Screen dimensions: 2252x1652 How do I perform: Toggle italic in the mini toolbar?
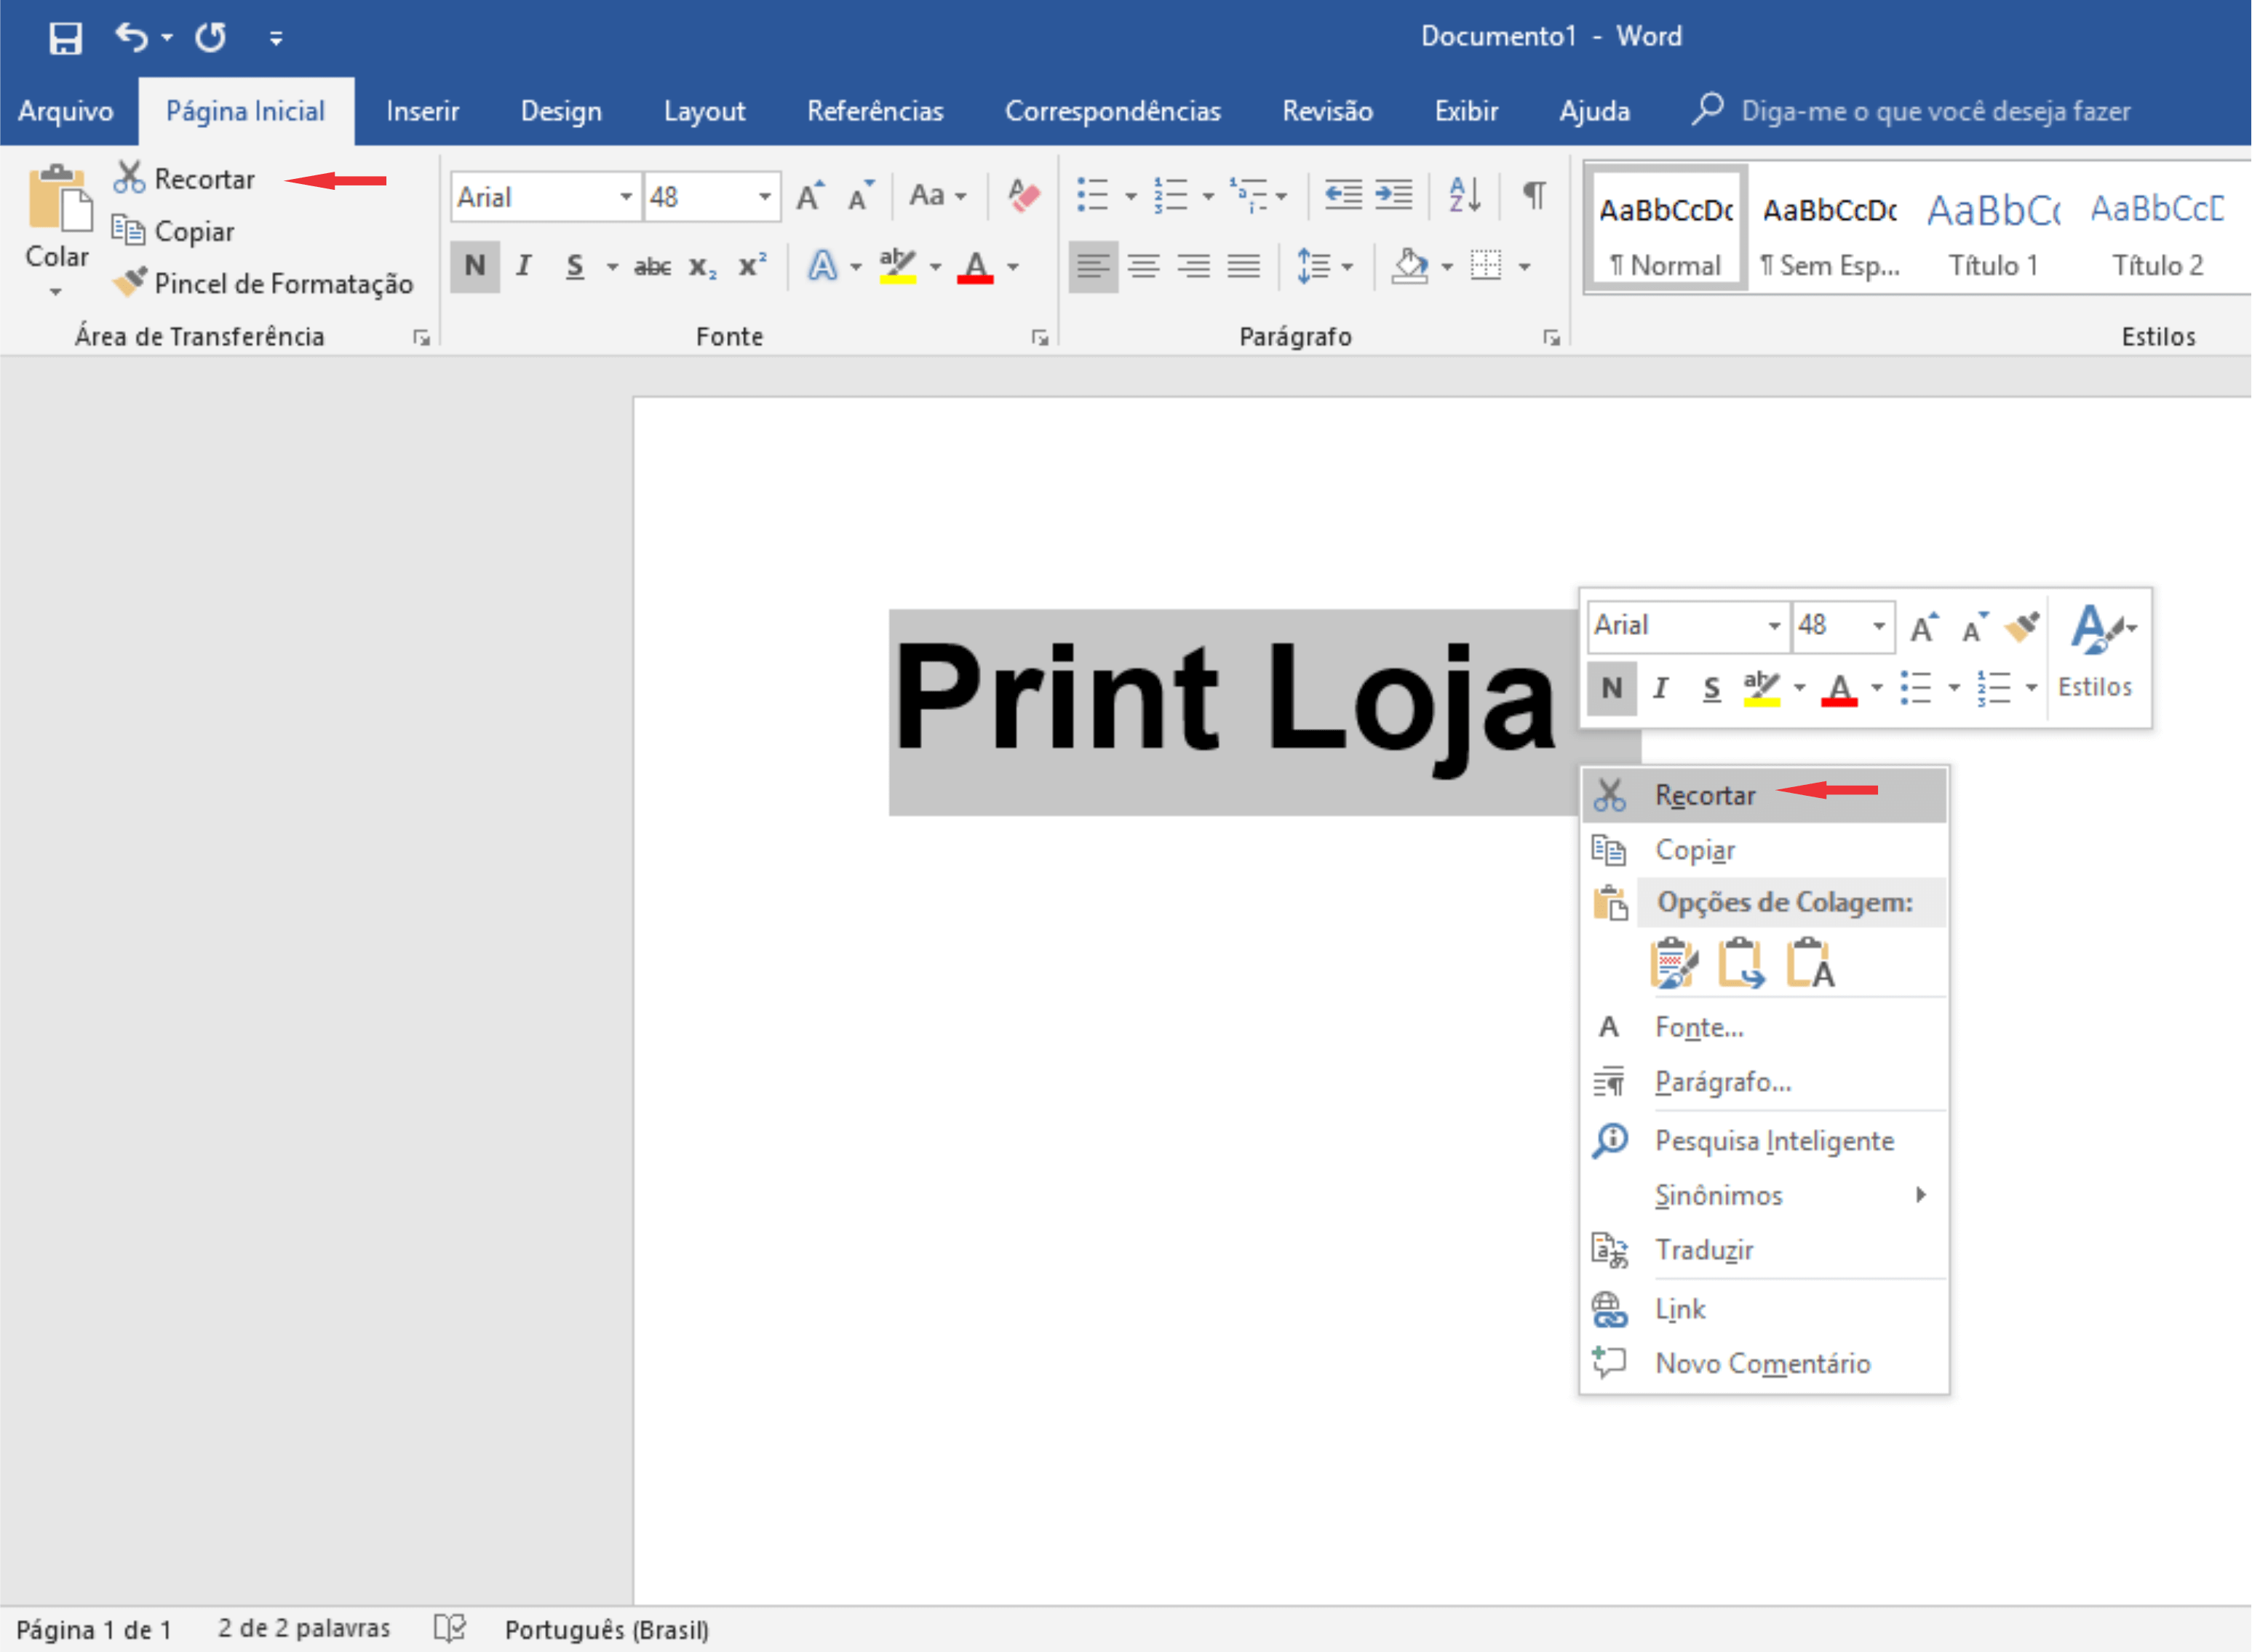click(x=1661, y=688)
